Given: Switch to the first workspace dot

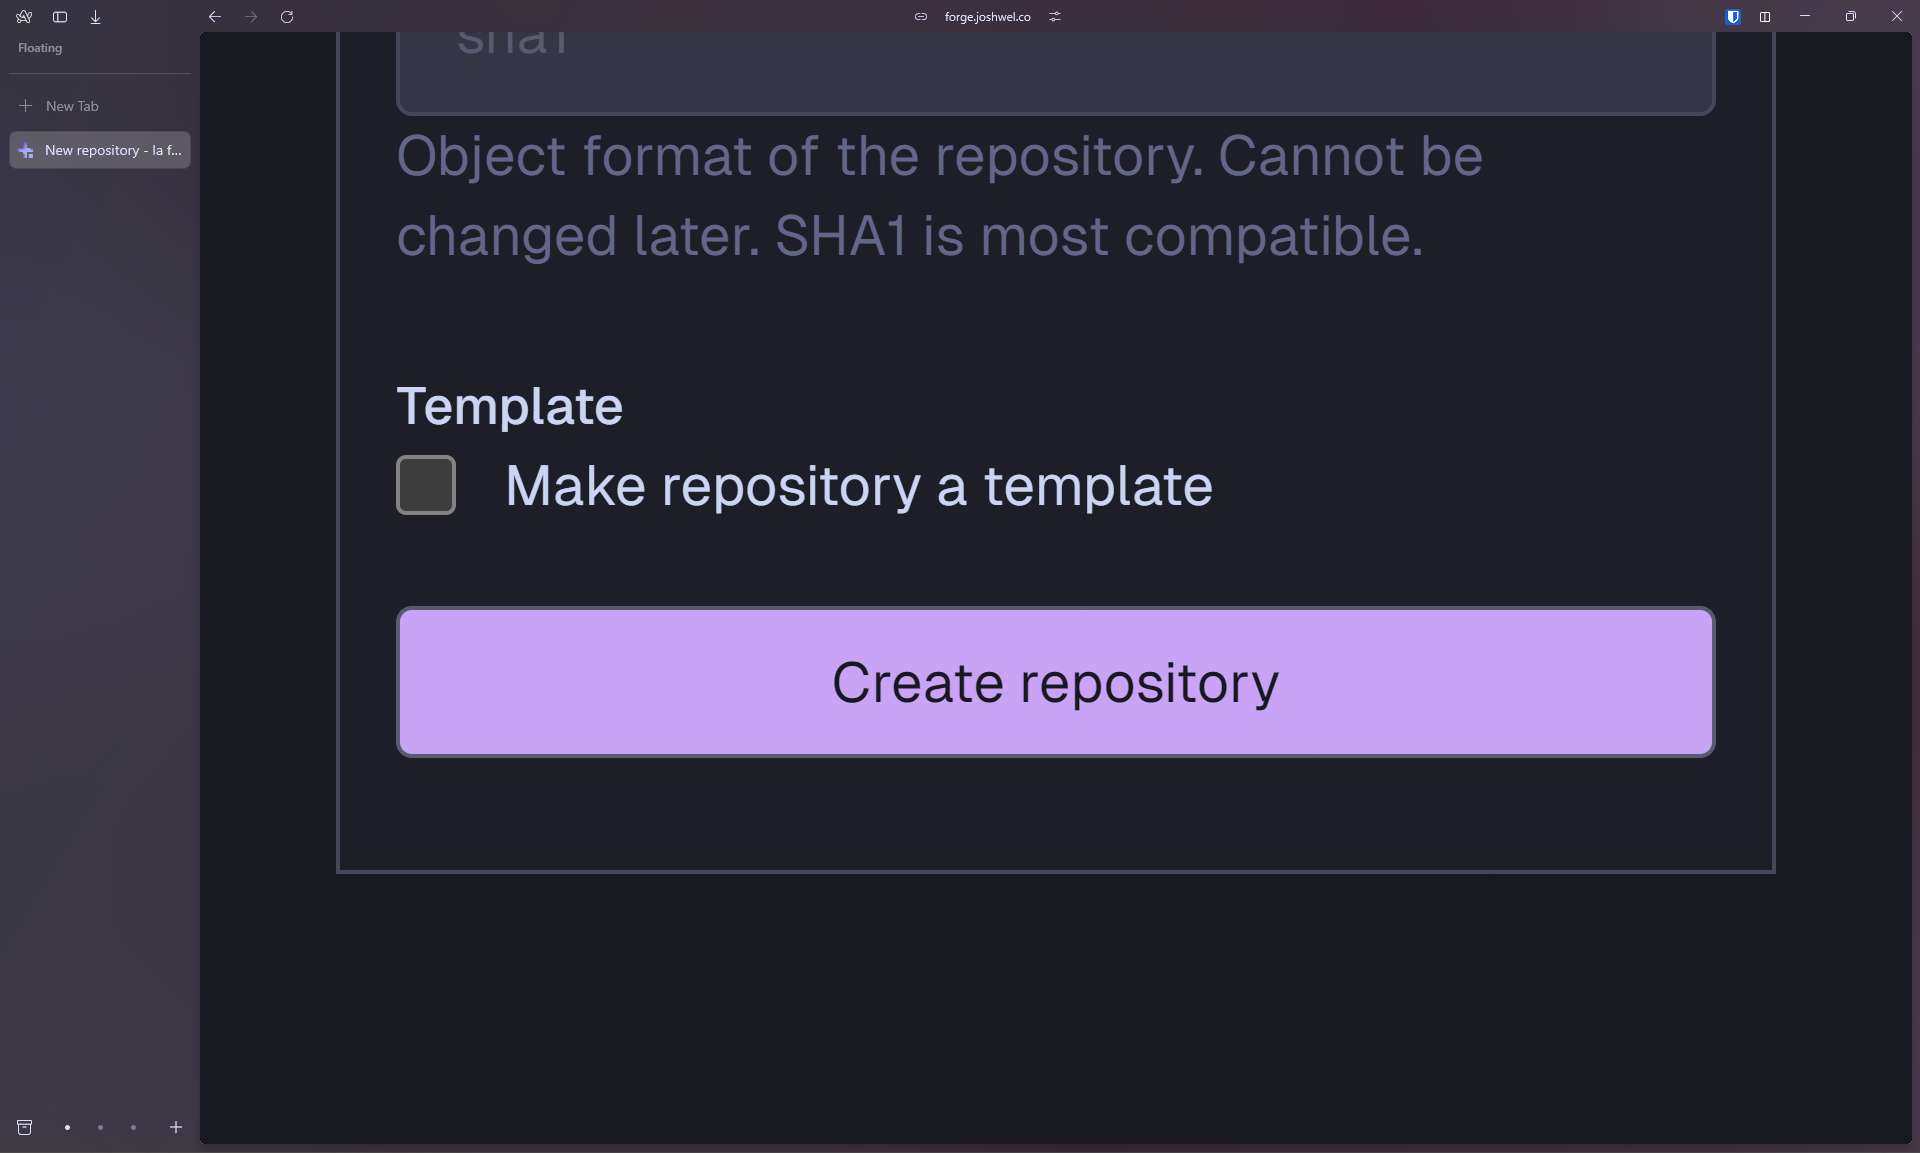Looking at the screenshot, I should 67,1128.
